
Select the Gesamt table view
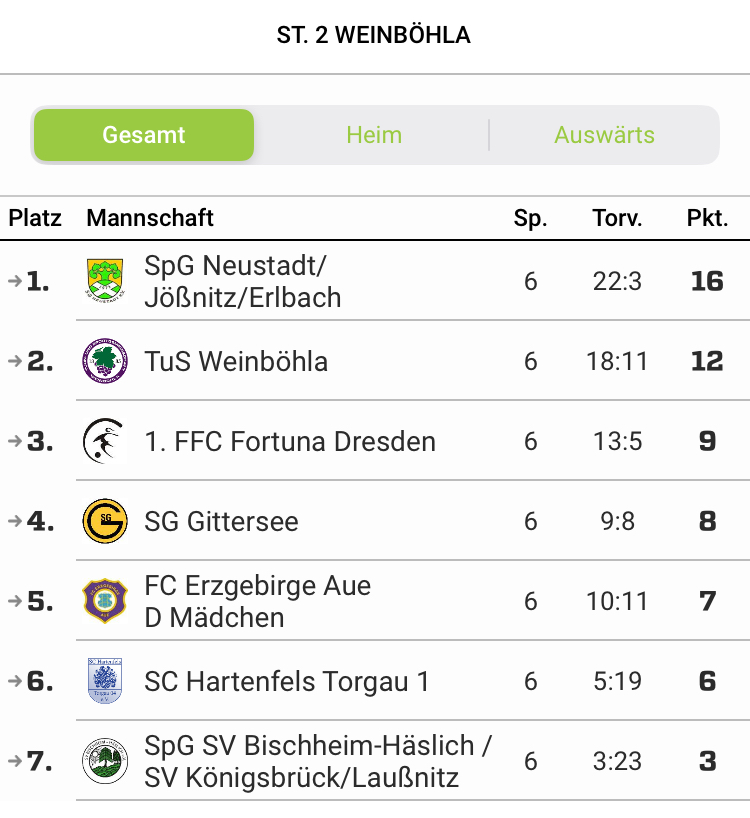click(x=144, y=135)
